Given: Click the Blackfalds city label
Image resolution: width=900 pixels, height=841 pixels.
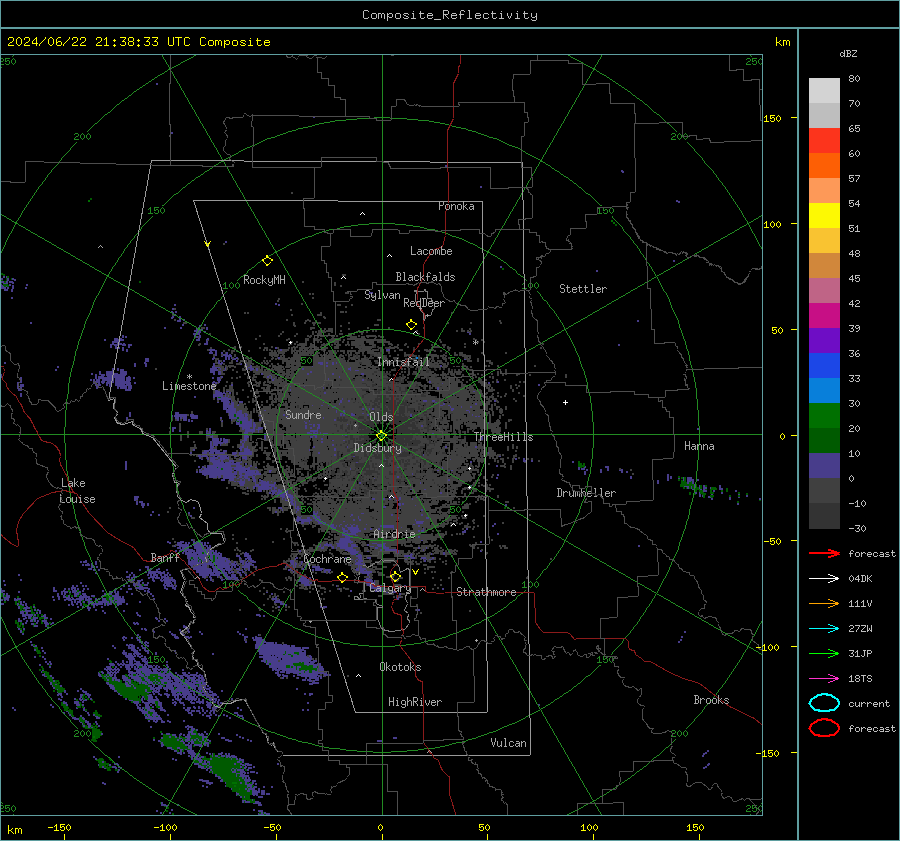Looking at the screenshot, I should 425,277.
